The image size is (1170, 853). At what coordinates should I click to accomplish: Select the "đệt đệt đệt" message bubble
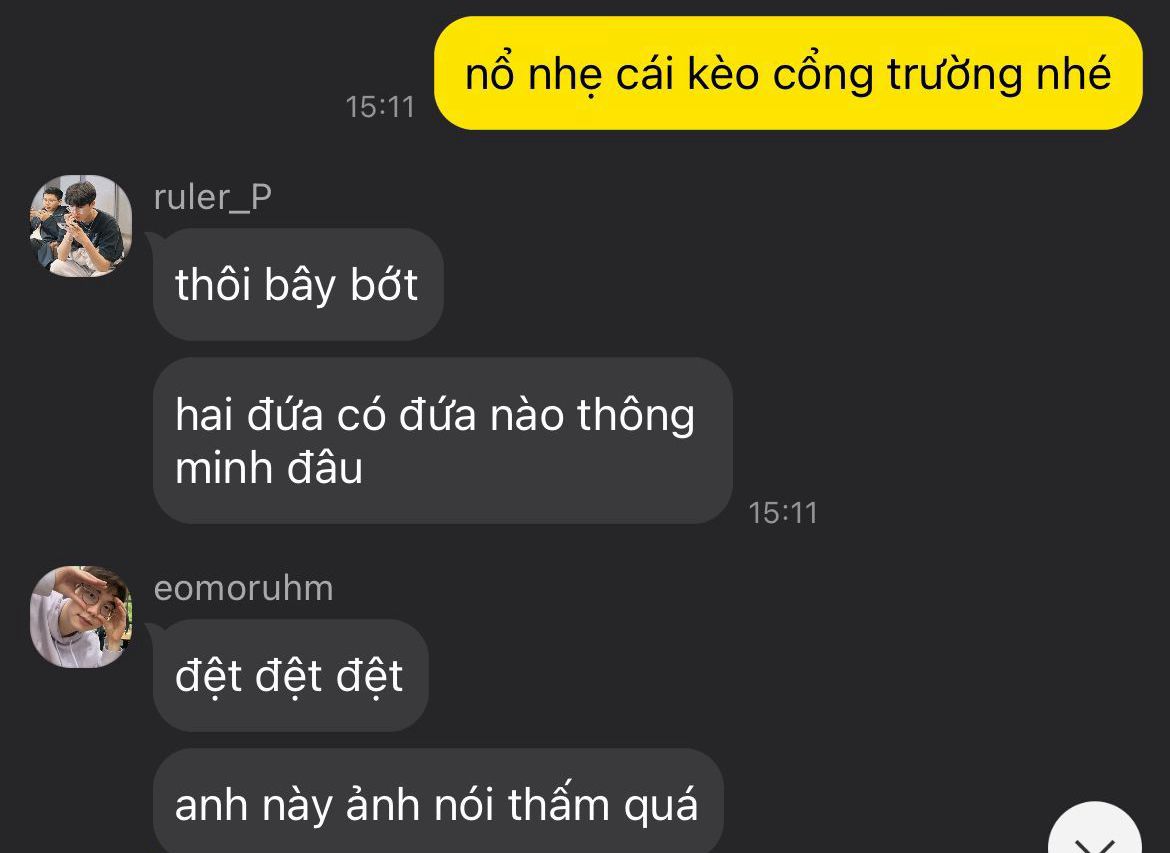pyautogui.click(x=290, y=675)
